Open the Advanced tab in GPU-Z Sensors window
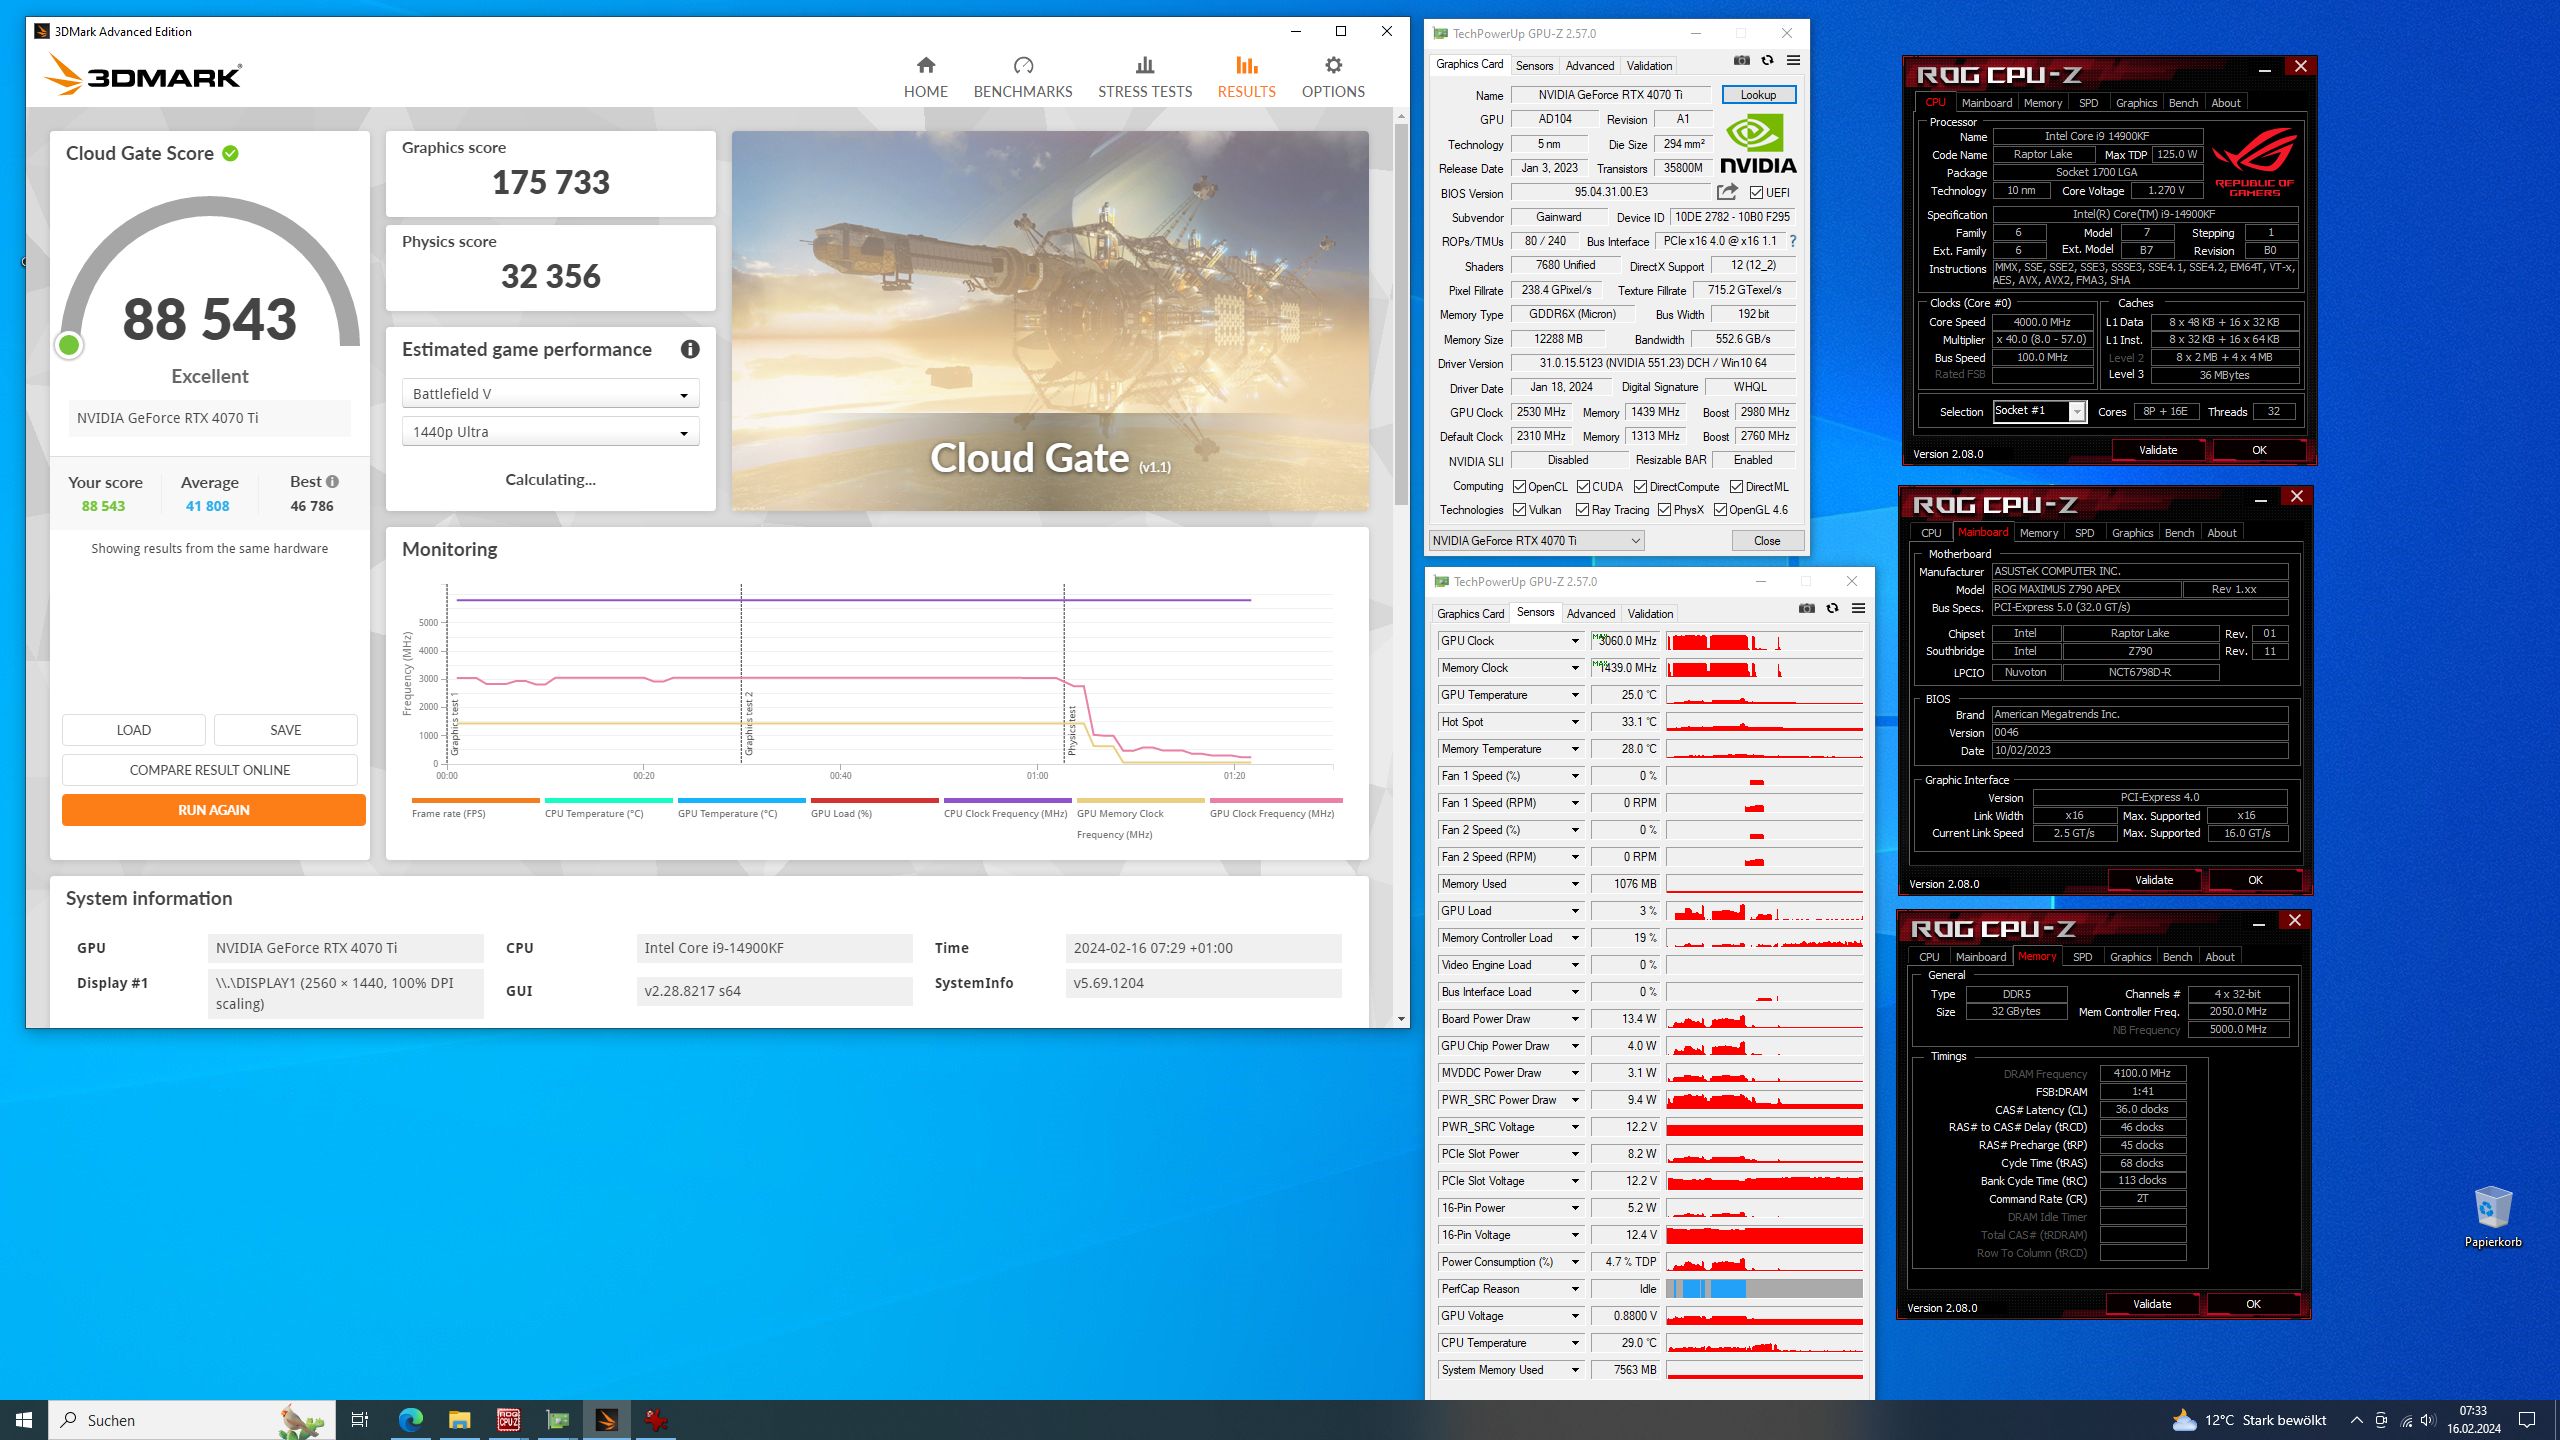Screen dimensions: 2560x1440 tap(1590, 614)
